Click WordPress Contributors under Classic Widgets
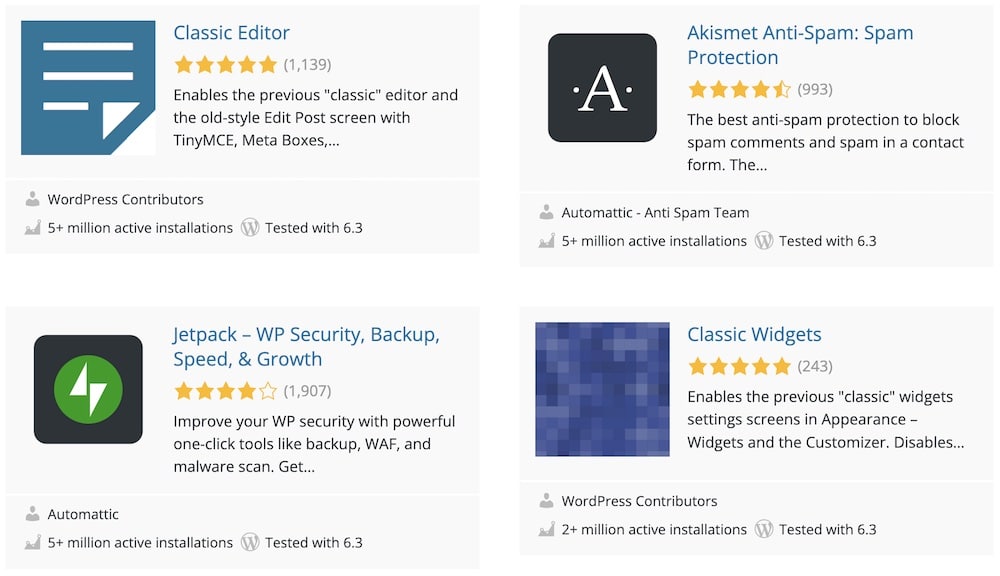Viewport: 1000px width, 576px height. pos(639,501)
